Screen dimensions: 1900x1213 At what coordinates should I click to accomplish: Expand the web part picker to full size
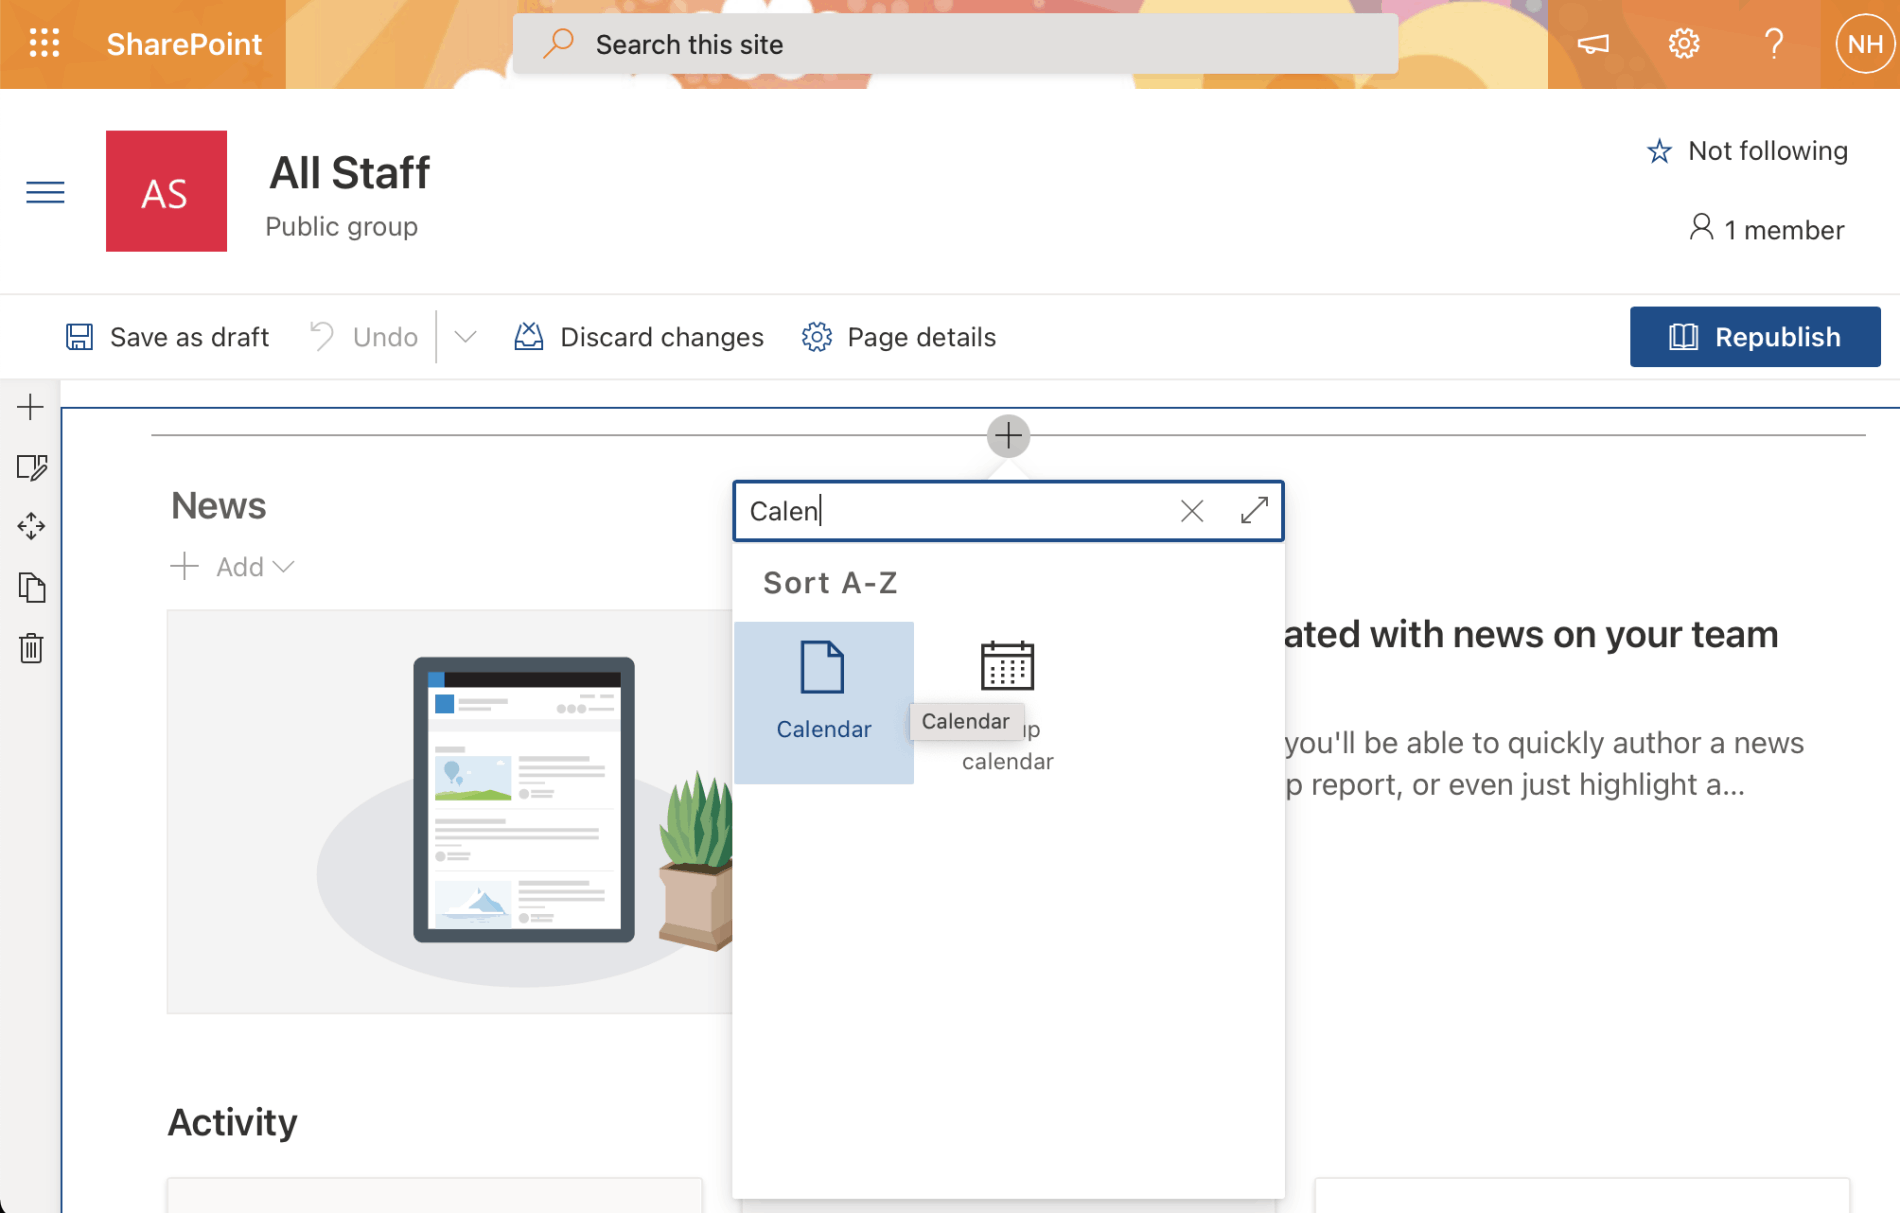point(1254,511)
